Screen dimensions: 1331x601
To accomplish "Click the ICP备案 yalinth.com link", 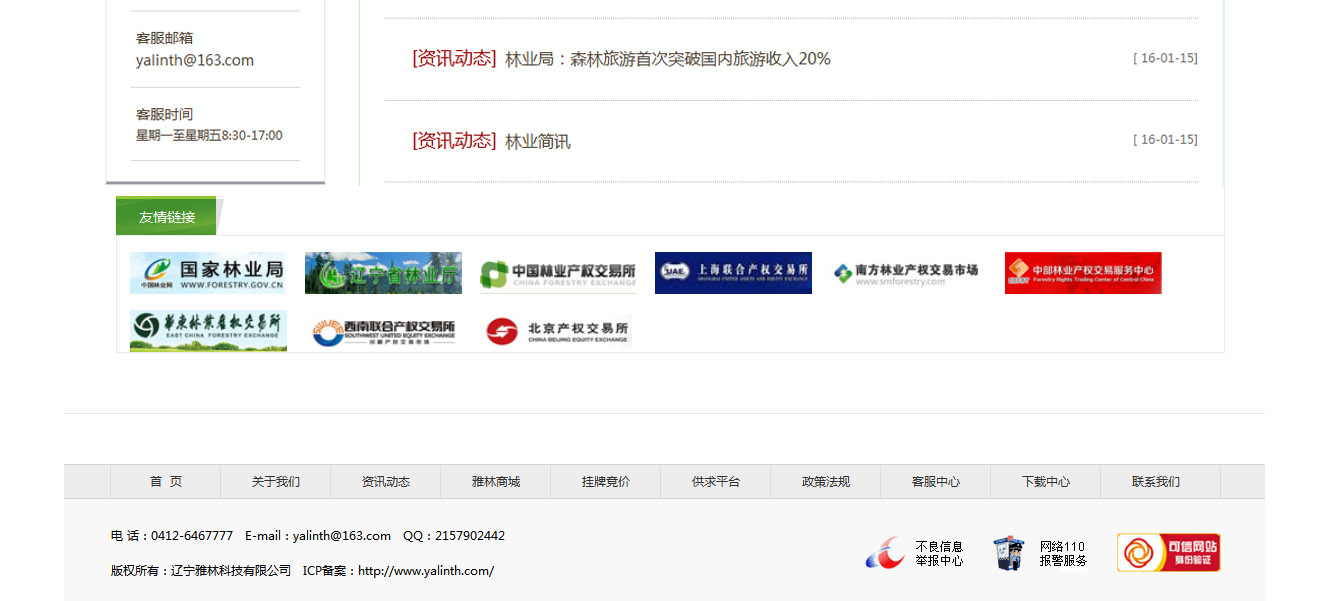I will click(426, 571).
